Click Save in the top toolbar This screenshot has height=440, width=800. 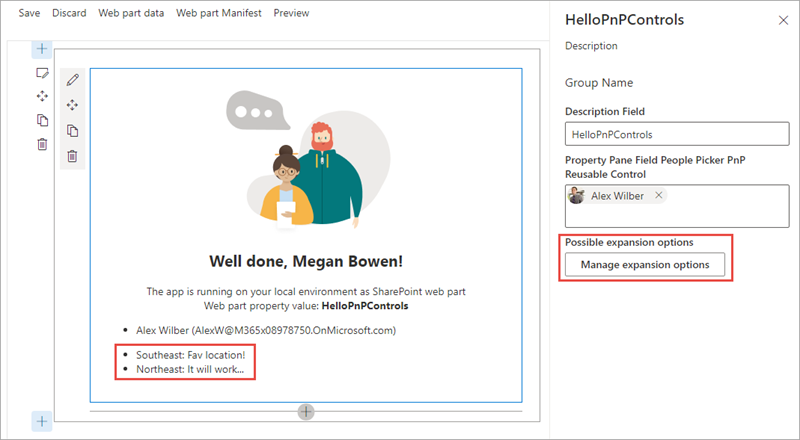[30, 13]
